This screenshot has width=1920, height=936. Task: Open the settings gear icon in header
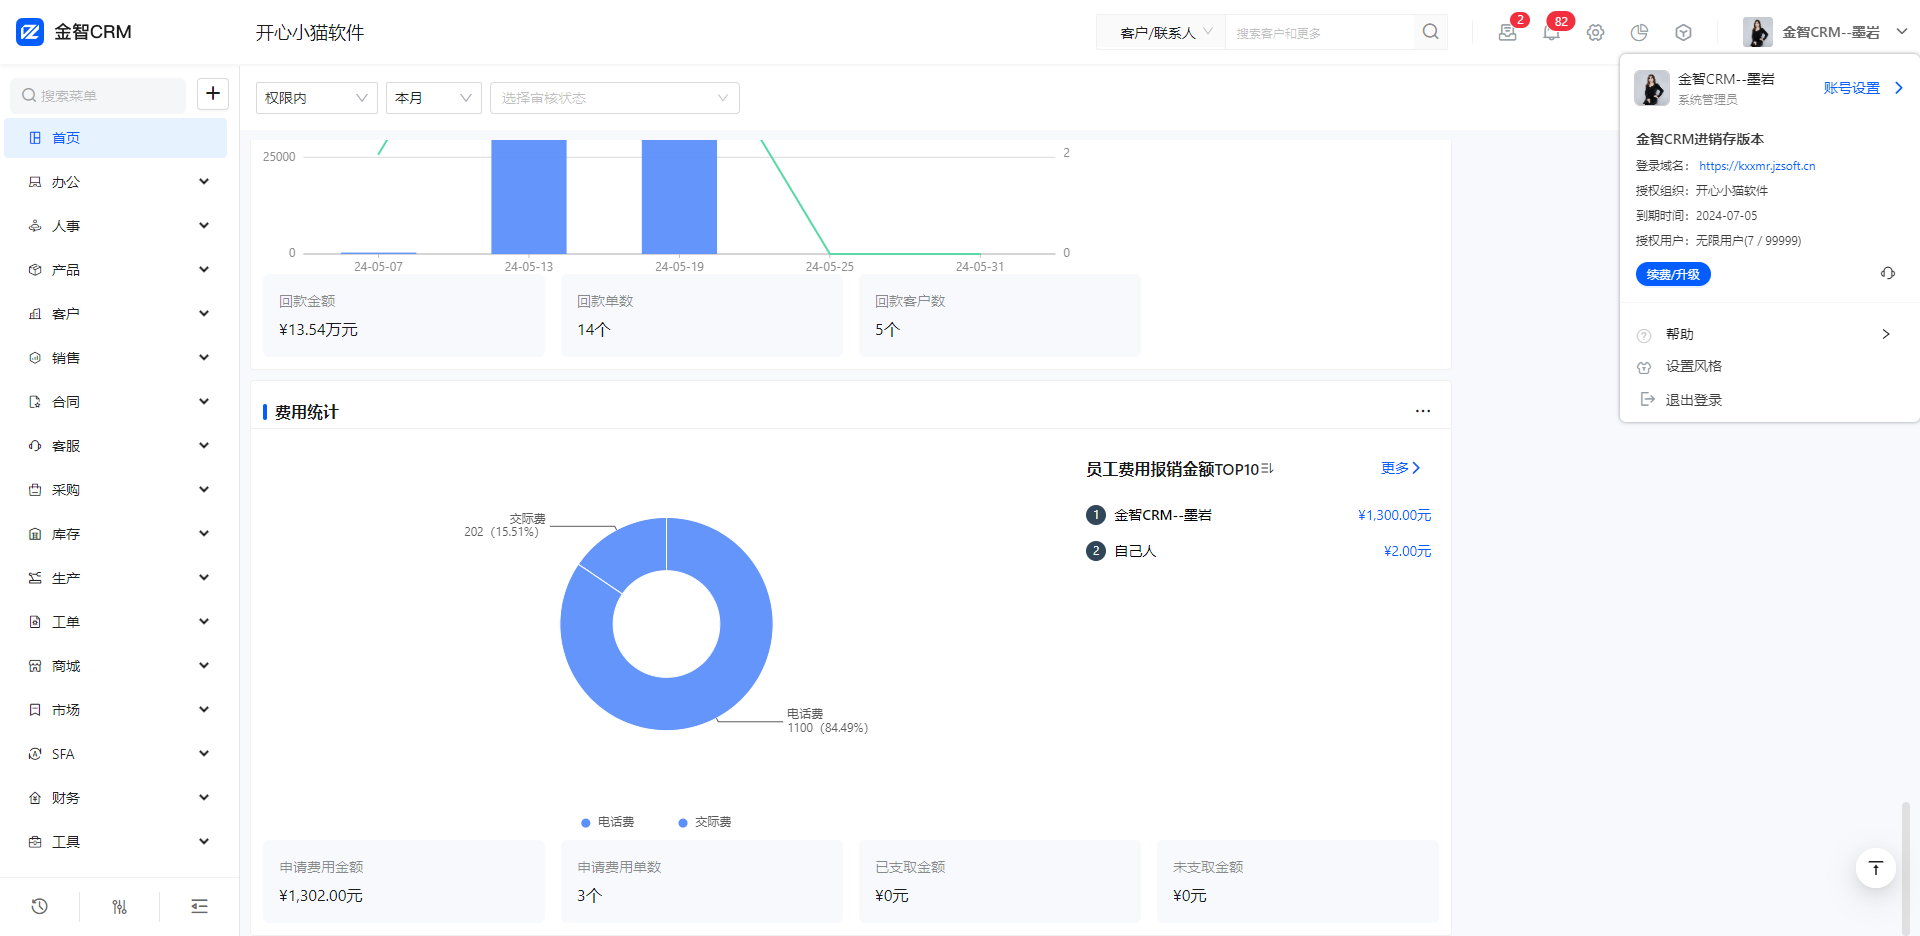click(x=1595, y=32)
